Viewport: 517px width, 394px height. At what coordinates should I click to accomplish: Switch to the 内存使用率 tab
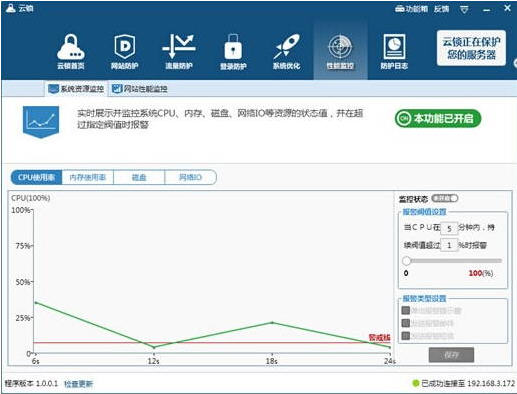(88, 177)
